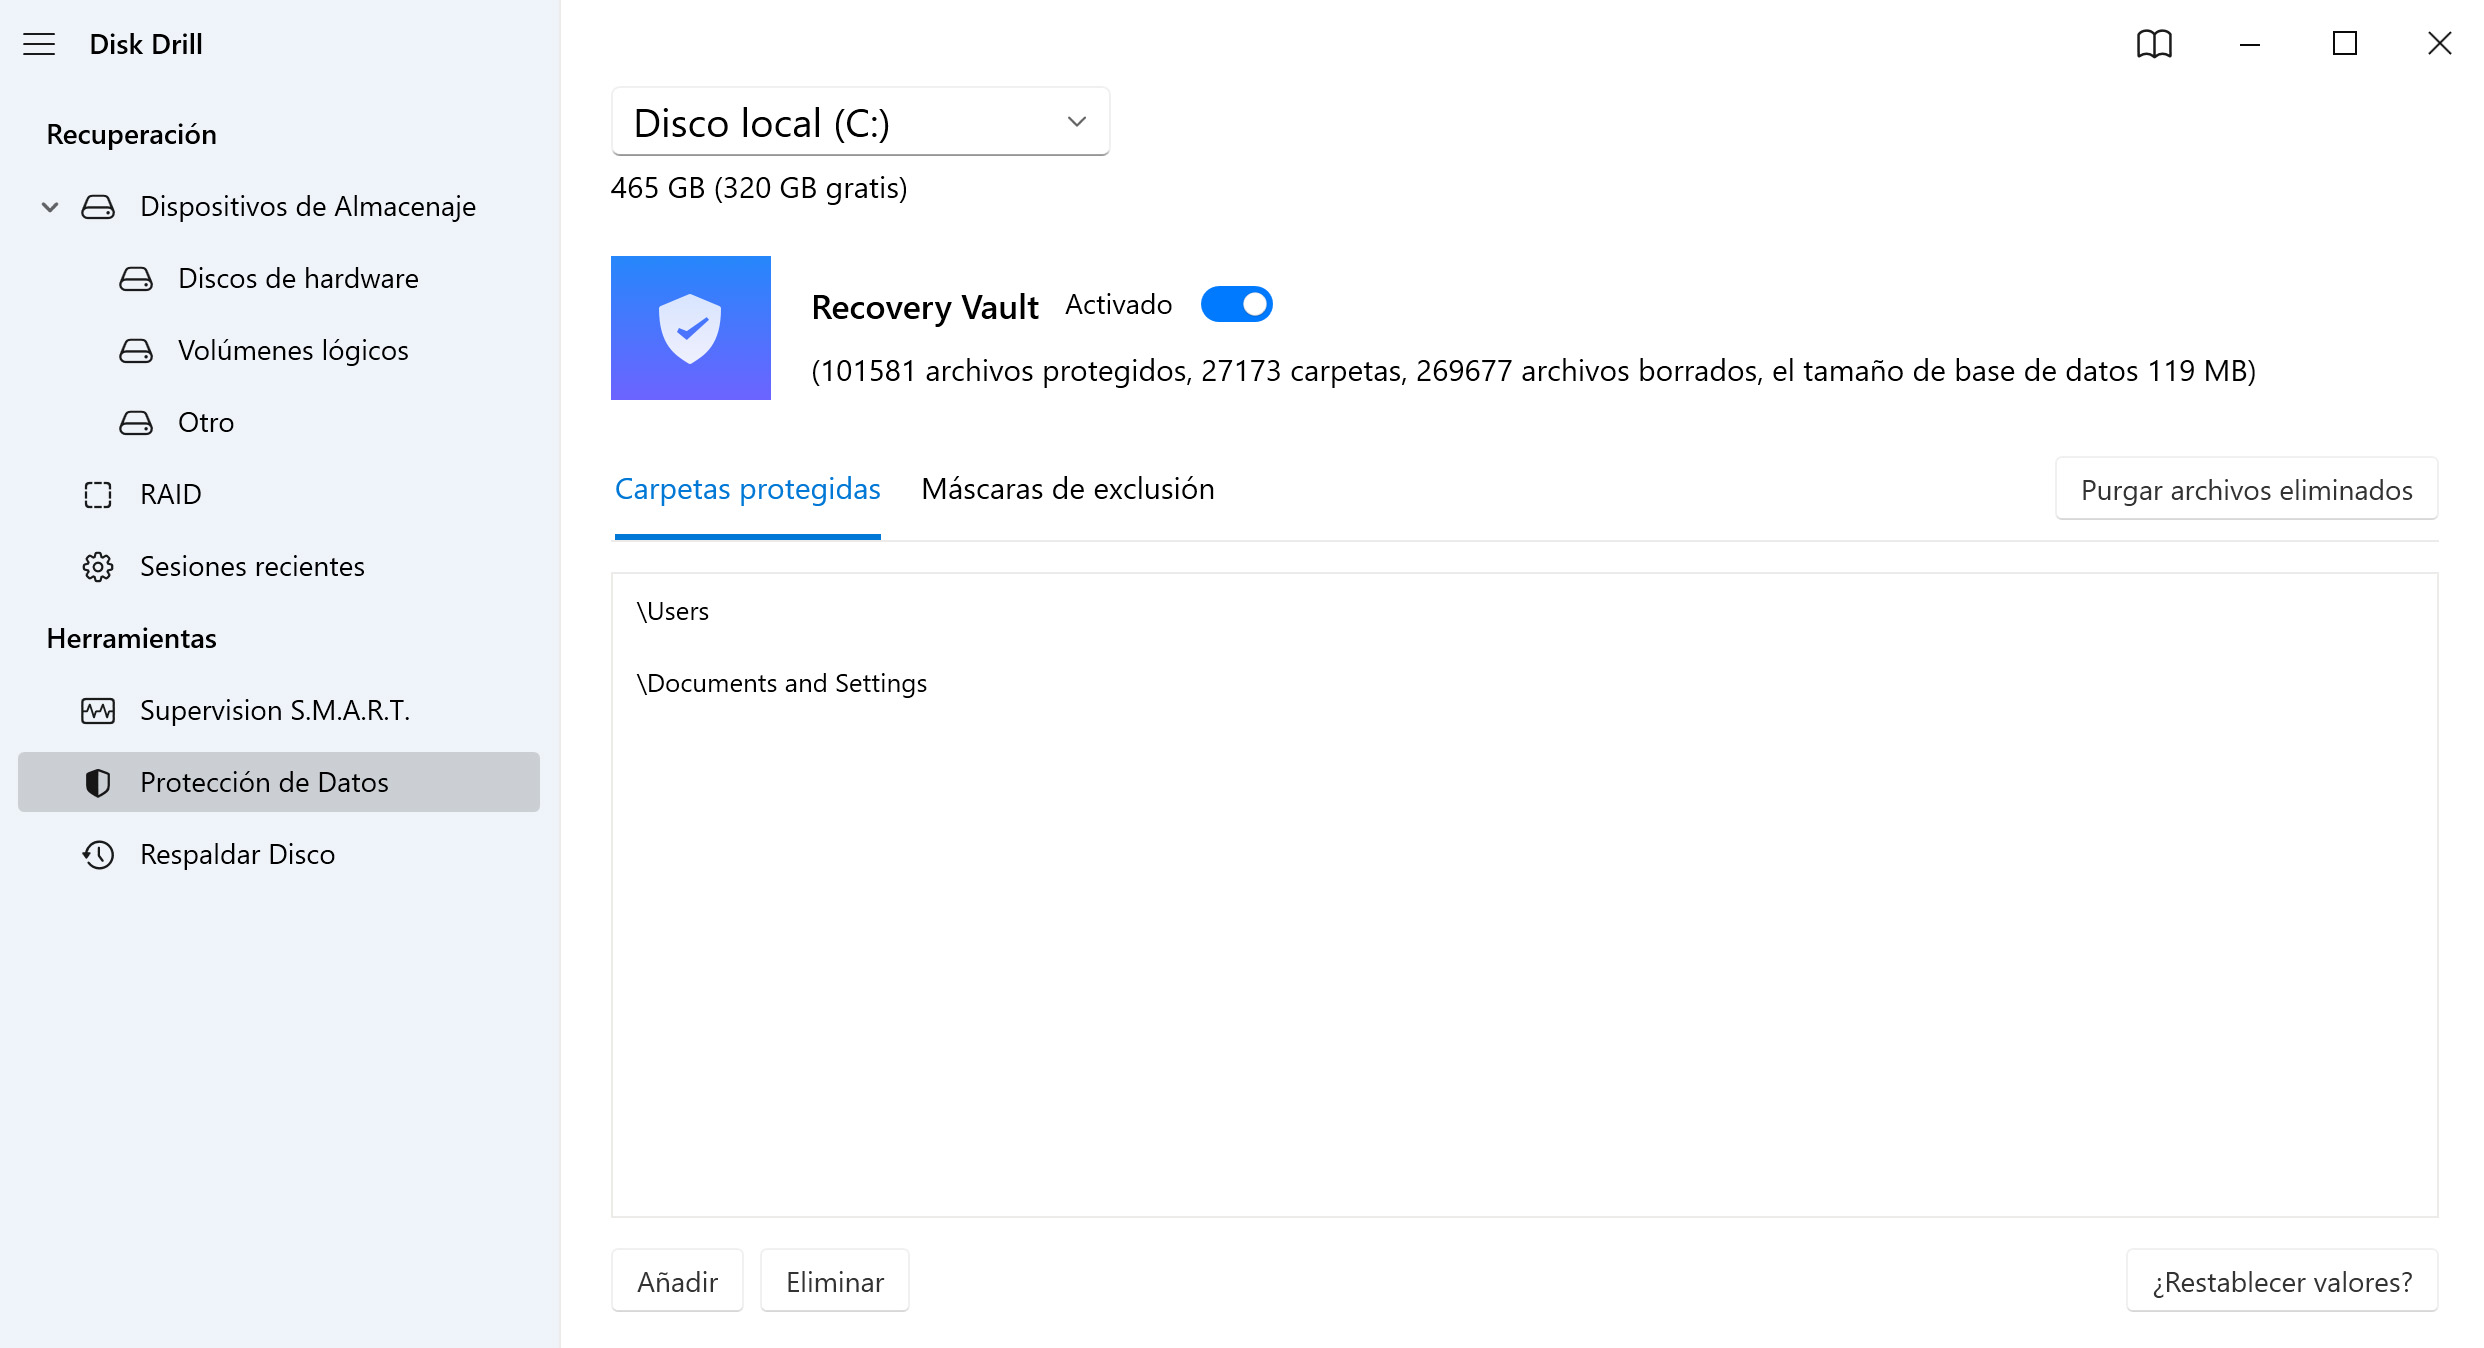The height and width of the screenshot is (1348, 2484).
Task: Select Carpetas protegidas tab
Action: point(747,490)
